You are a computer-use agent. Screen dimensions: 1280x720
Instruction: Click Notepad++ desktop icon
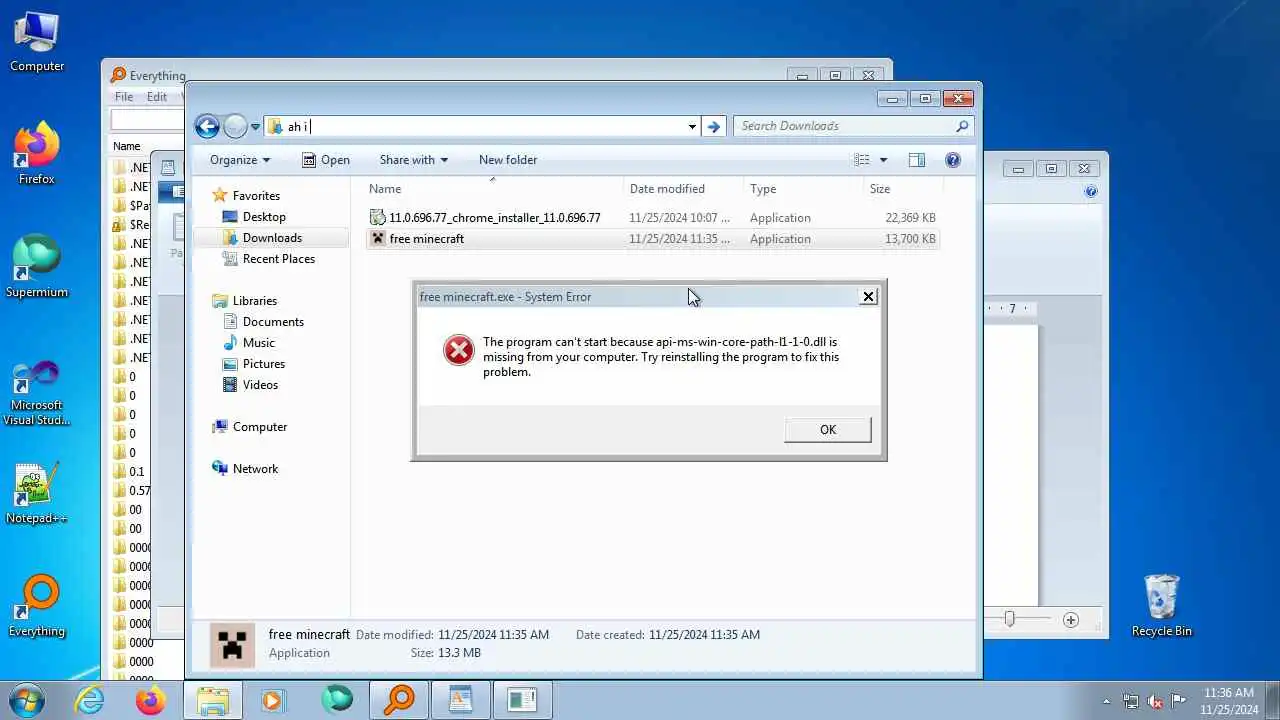[37, 493]
